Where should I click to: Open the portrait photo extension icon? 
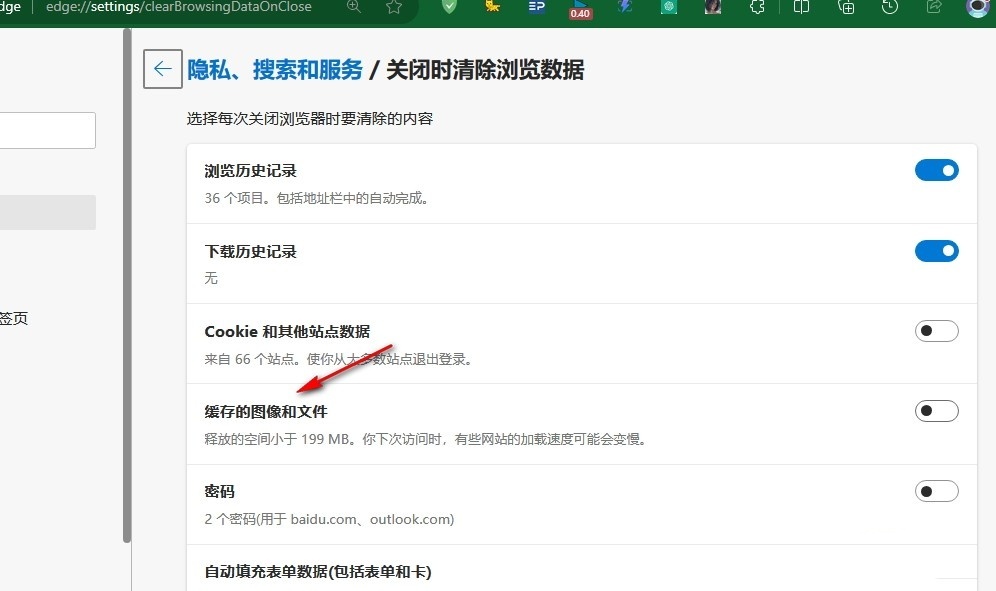(x=713, y=7)
